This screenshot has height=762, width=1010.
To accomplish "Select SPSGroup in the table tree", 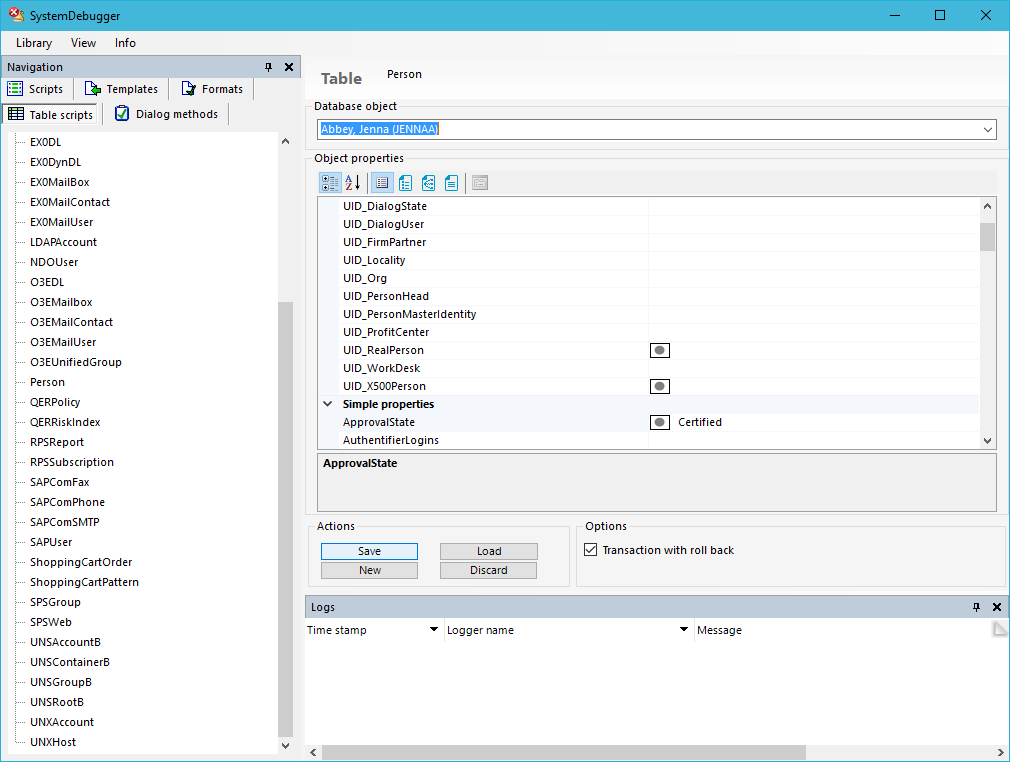I will pyautogui.click(x=55, y=602).
